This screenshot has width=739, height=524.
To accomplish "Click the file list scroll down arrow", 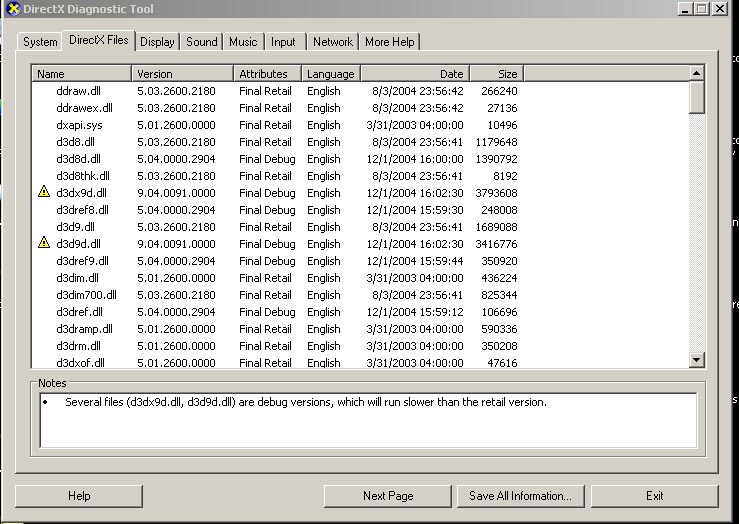I will (x=697, y=360).
